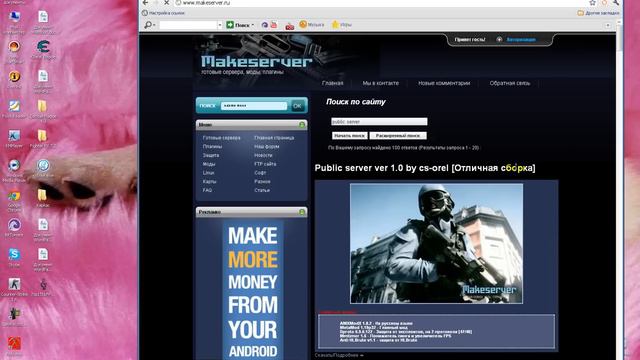Open the My Computer desktop icon
The height and width of the screenshot is (360, 640).
pyautogui.click(x=14, y=21)
